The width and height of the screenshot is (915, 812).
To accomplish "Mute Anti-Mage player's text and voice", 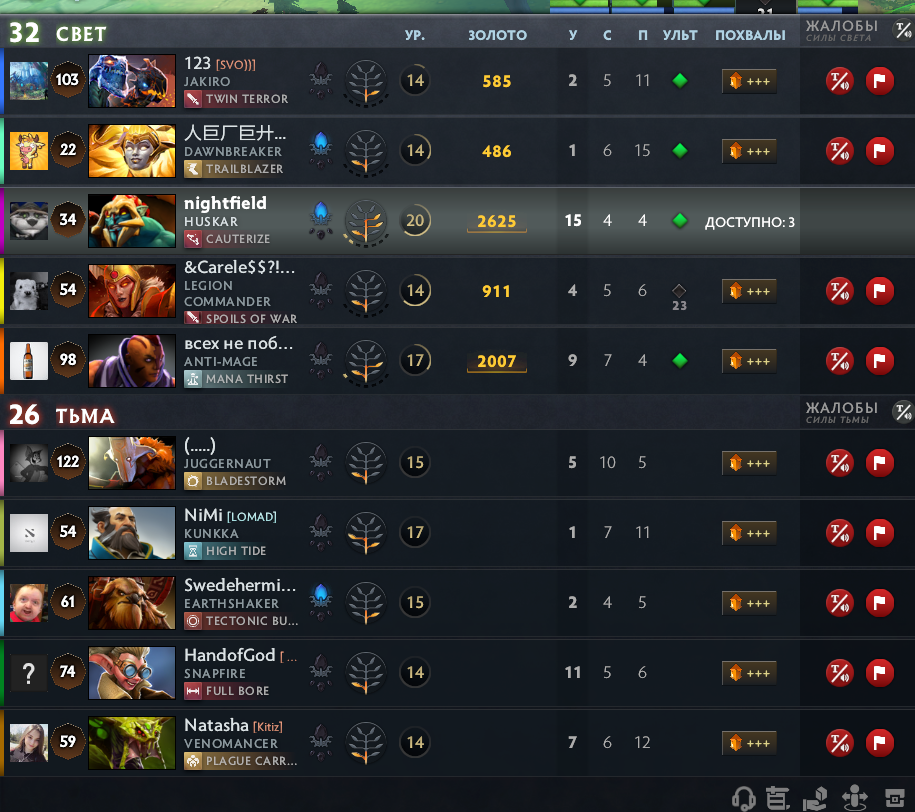I will pyautogui.click(x=839, y=361).
